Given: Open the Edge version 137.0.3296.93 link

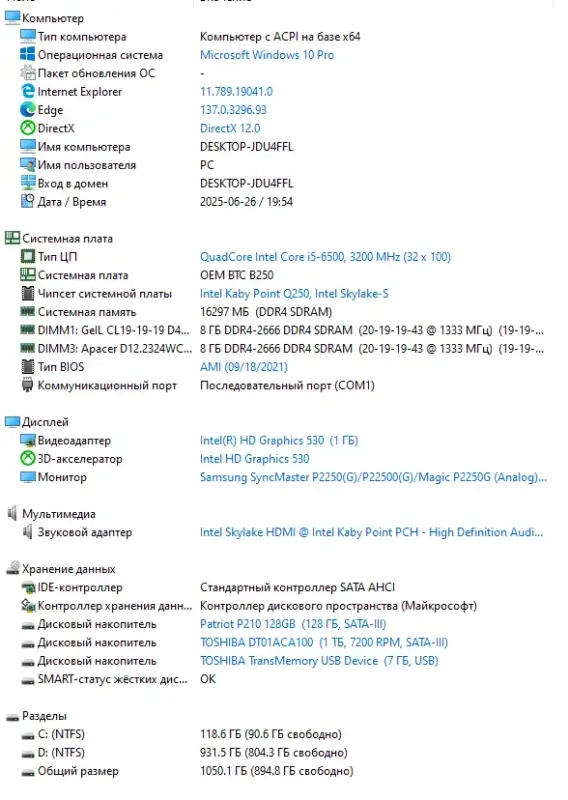Looking at the screenshot, I should [233, 110].
